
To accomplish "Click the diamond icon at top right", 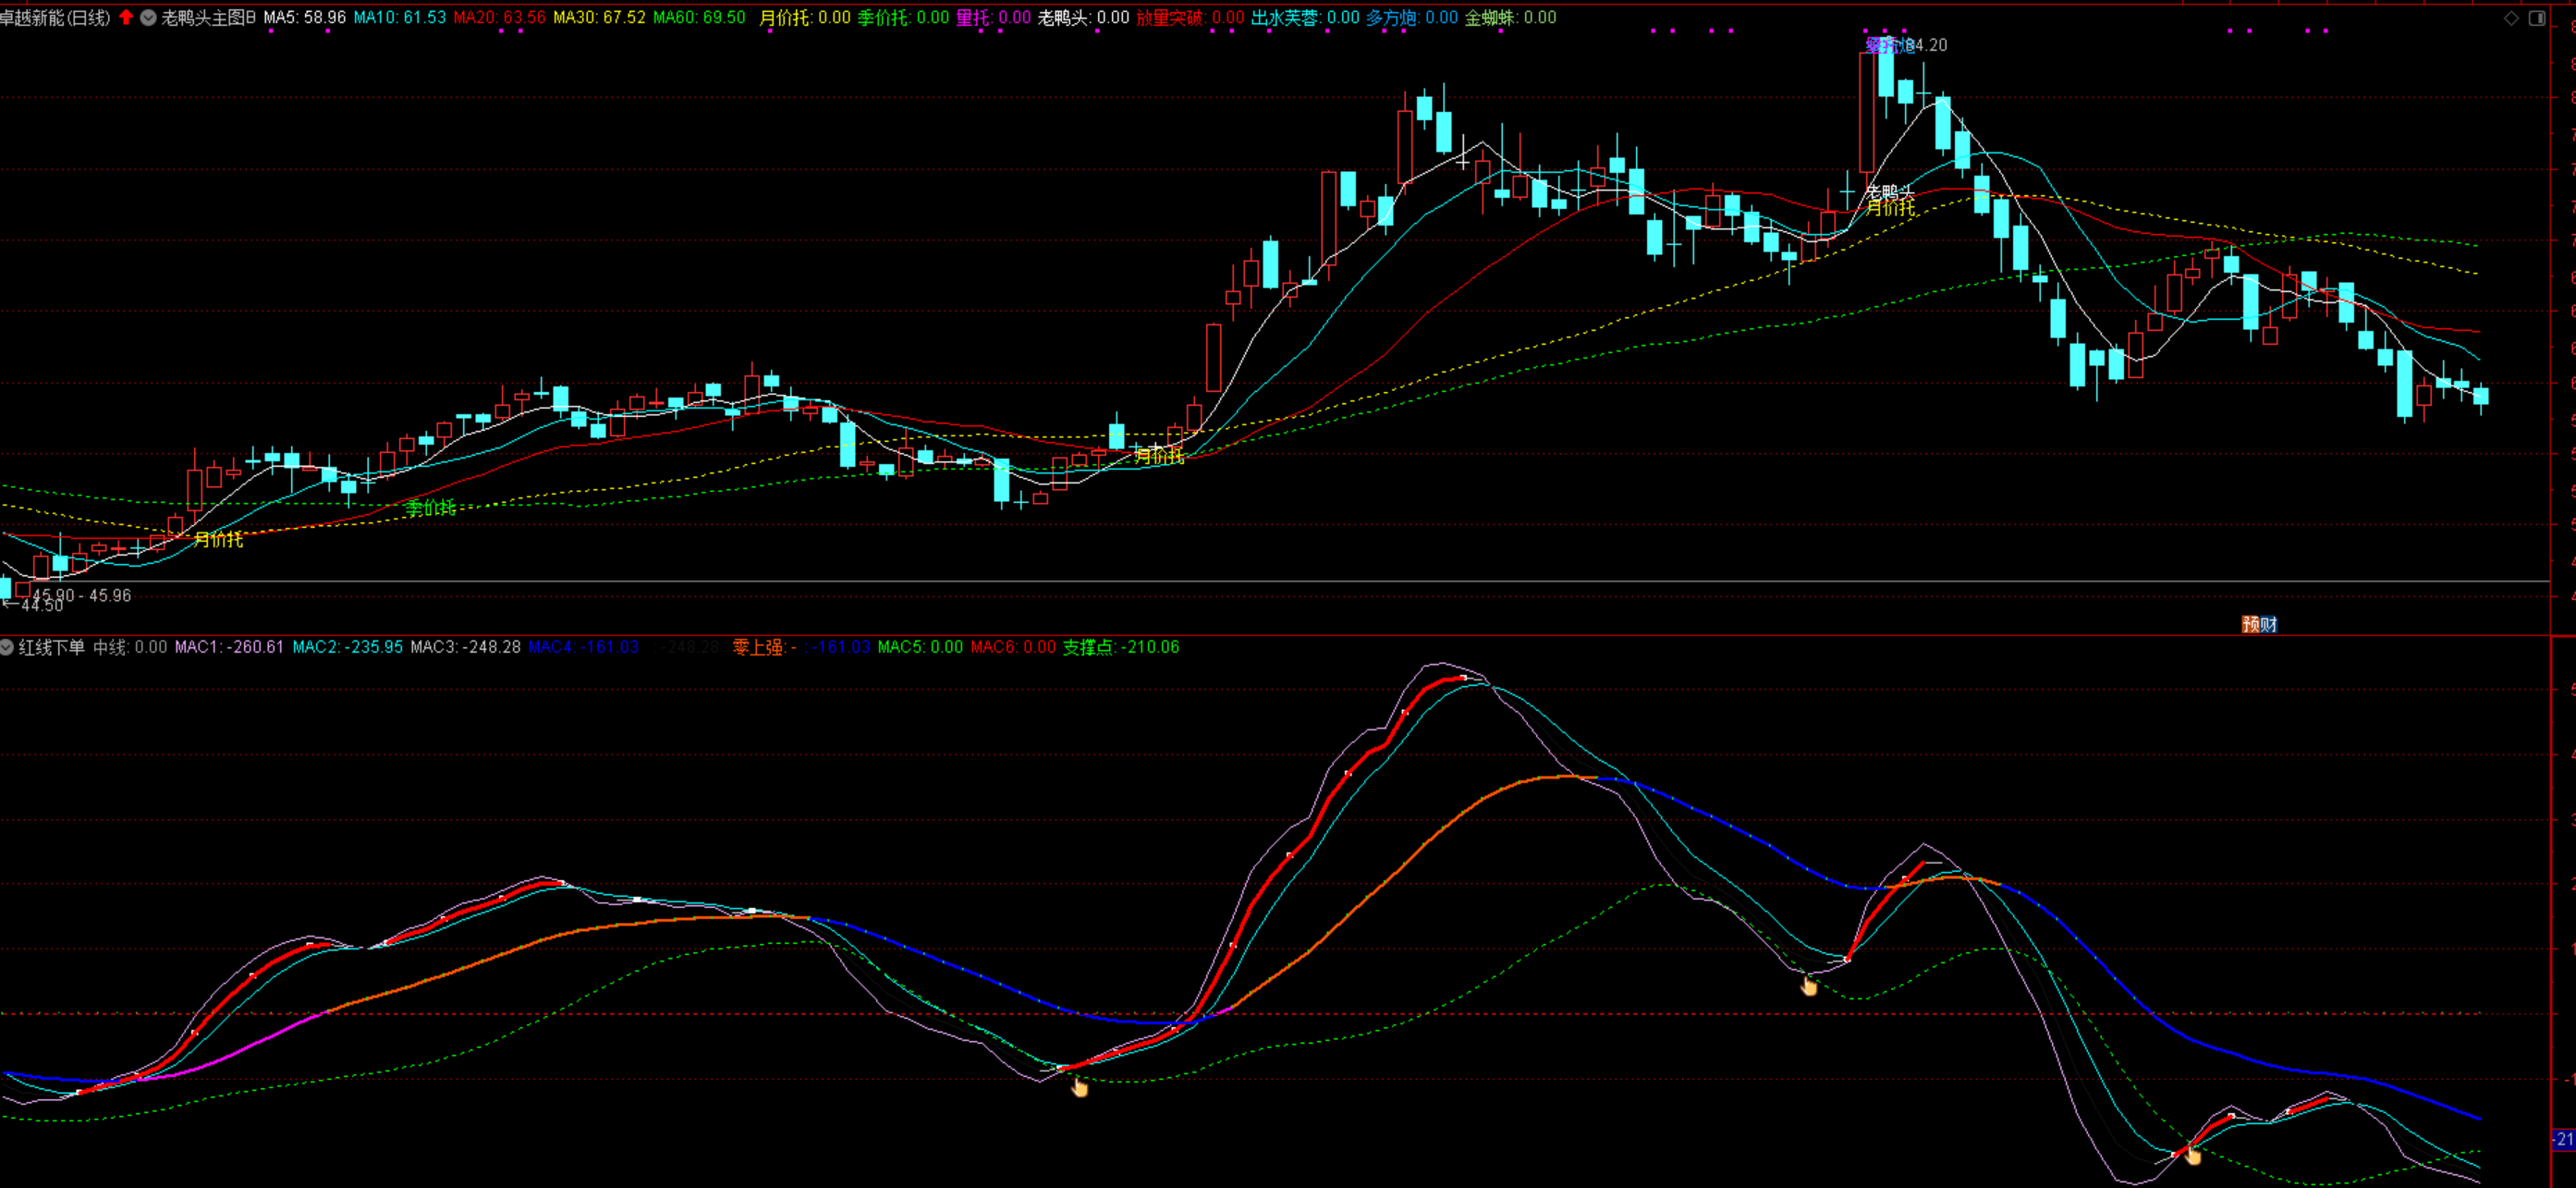I will pos(2511,18).
